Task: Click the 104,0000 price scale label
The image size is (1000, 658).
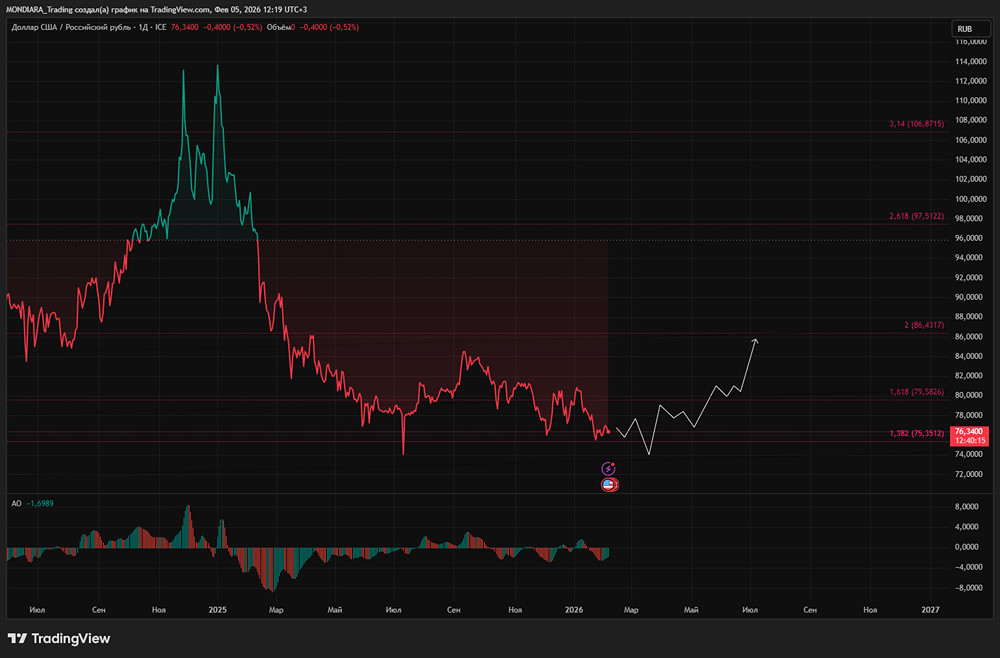Action: (x=971, y=159)
